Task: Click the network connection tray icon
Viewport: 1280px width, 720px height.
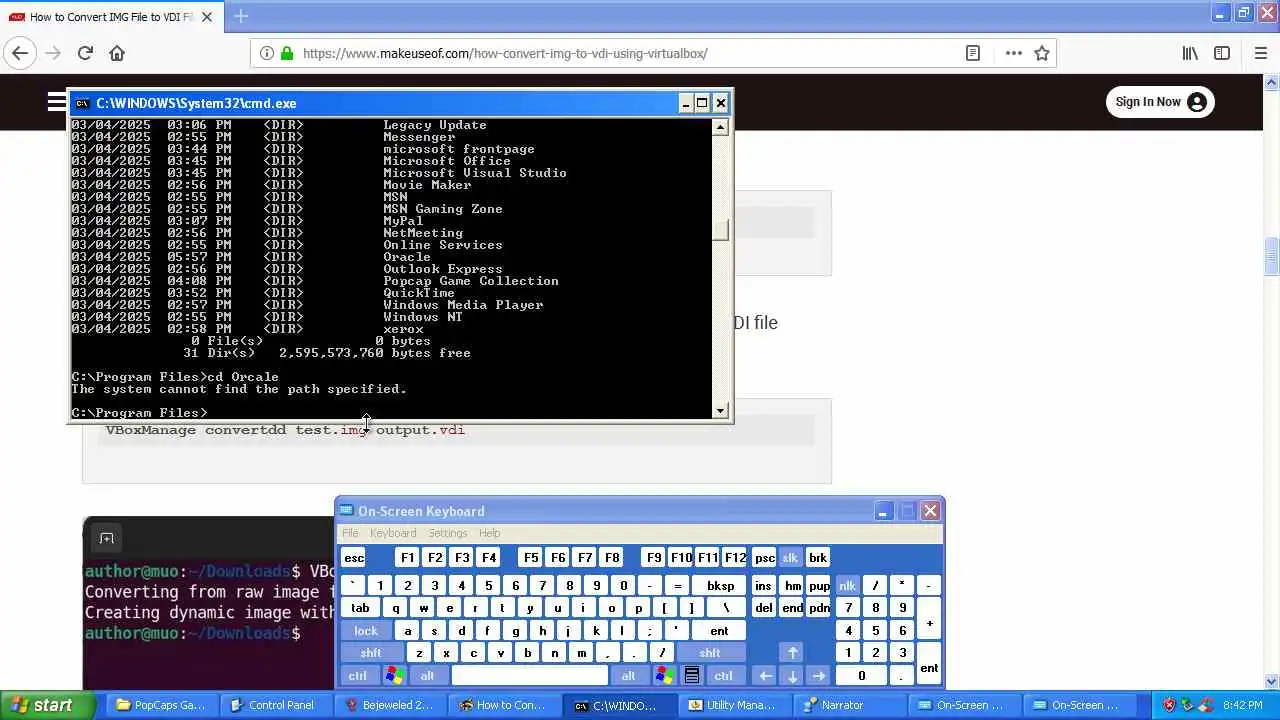Action: [x=1205, y=705]
